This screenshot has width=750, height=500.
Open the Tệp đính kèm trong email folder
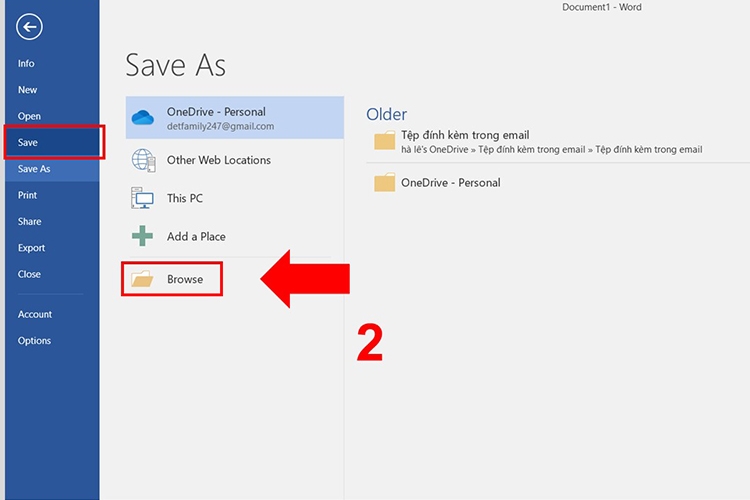click(557, 142)
